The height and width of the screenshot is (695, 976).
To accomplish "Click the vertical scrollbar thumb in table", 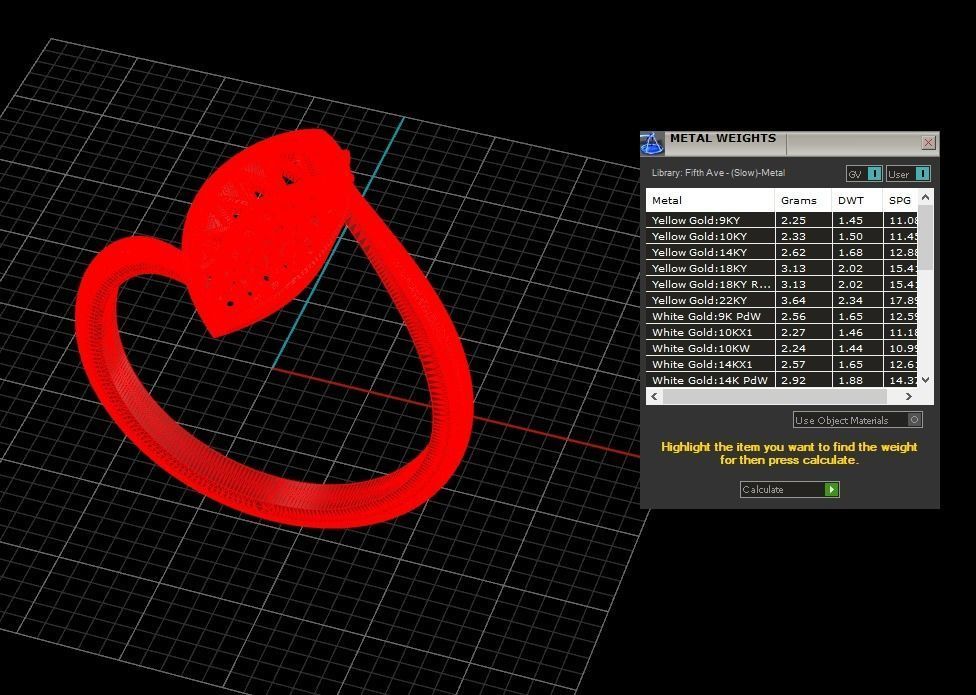I will click(926, 237).
